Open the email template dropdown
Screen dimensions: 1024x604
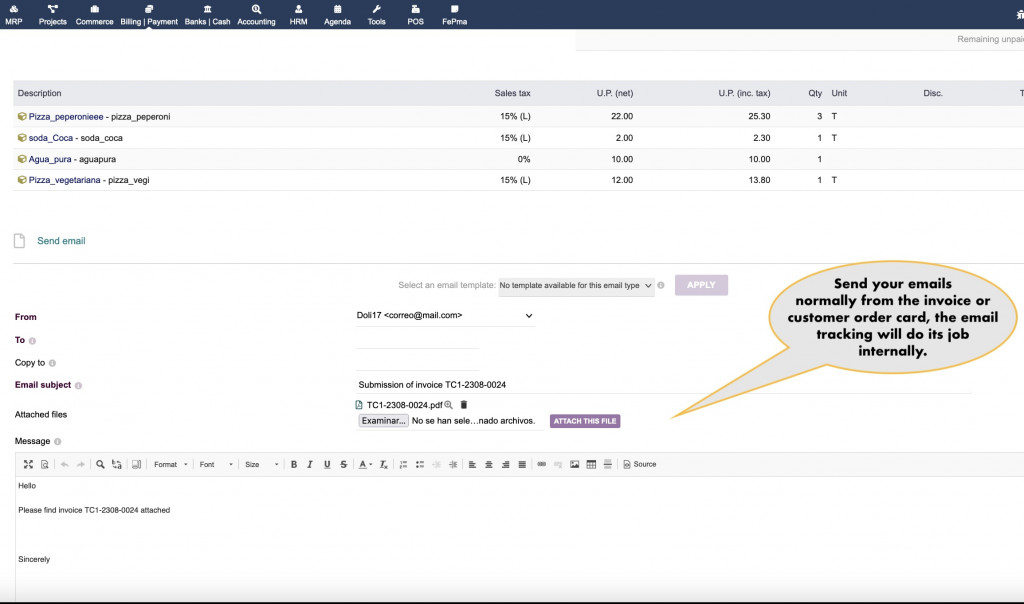click(x=576, y=285)
